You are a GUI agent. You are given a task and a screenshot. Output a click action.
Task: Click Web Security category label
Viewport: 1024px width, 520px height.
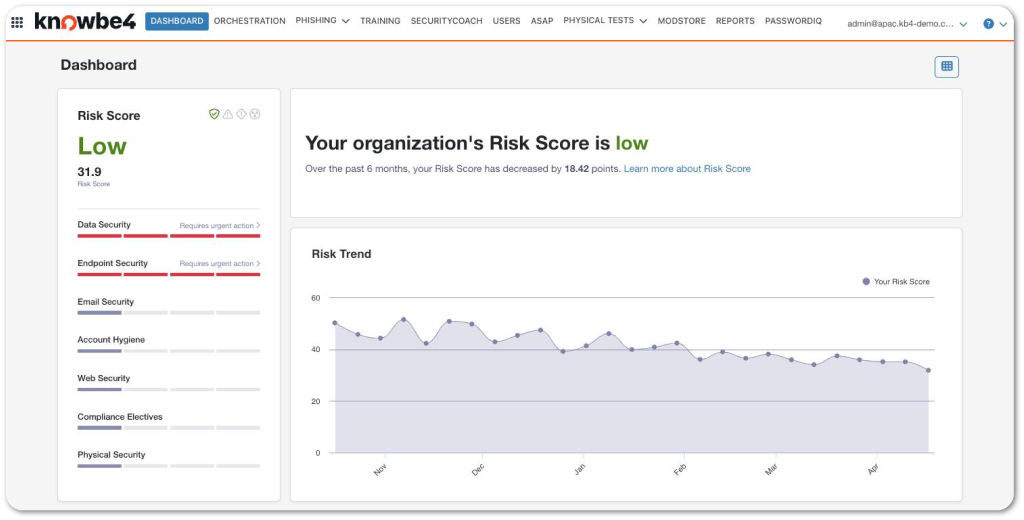(x=103, y=378)
